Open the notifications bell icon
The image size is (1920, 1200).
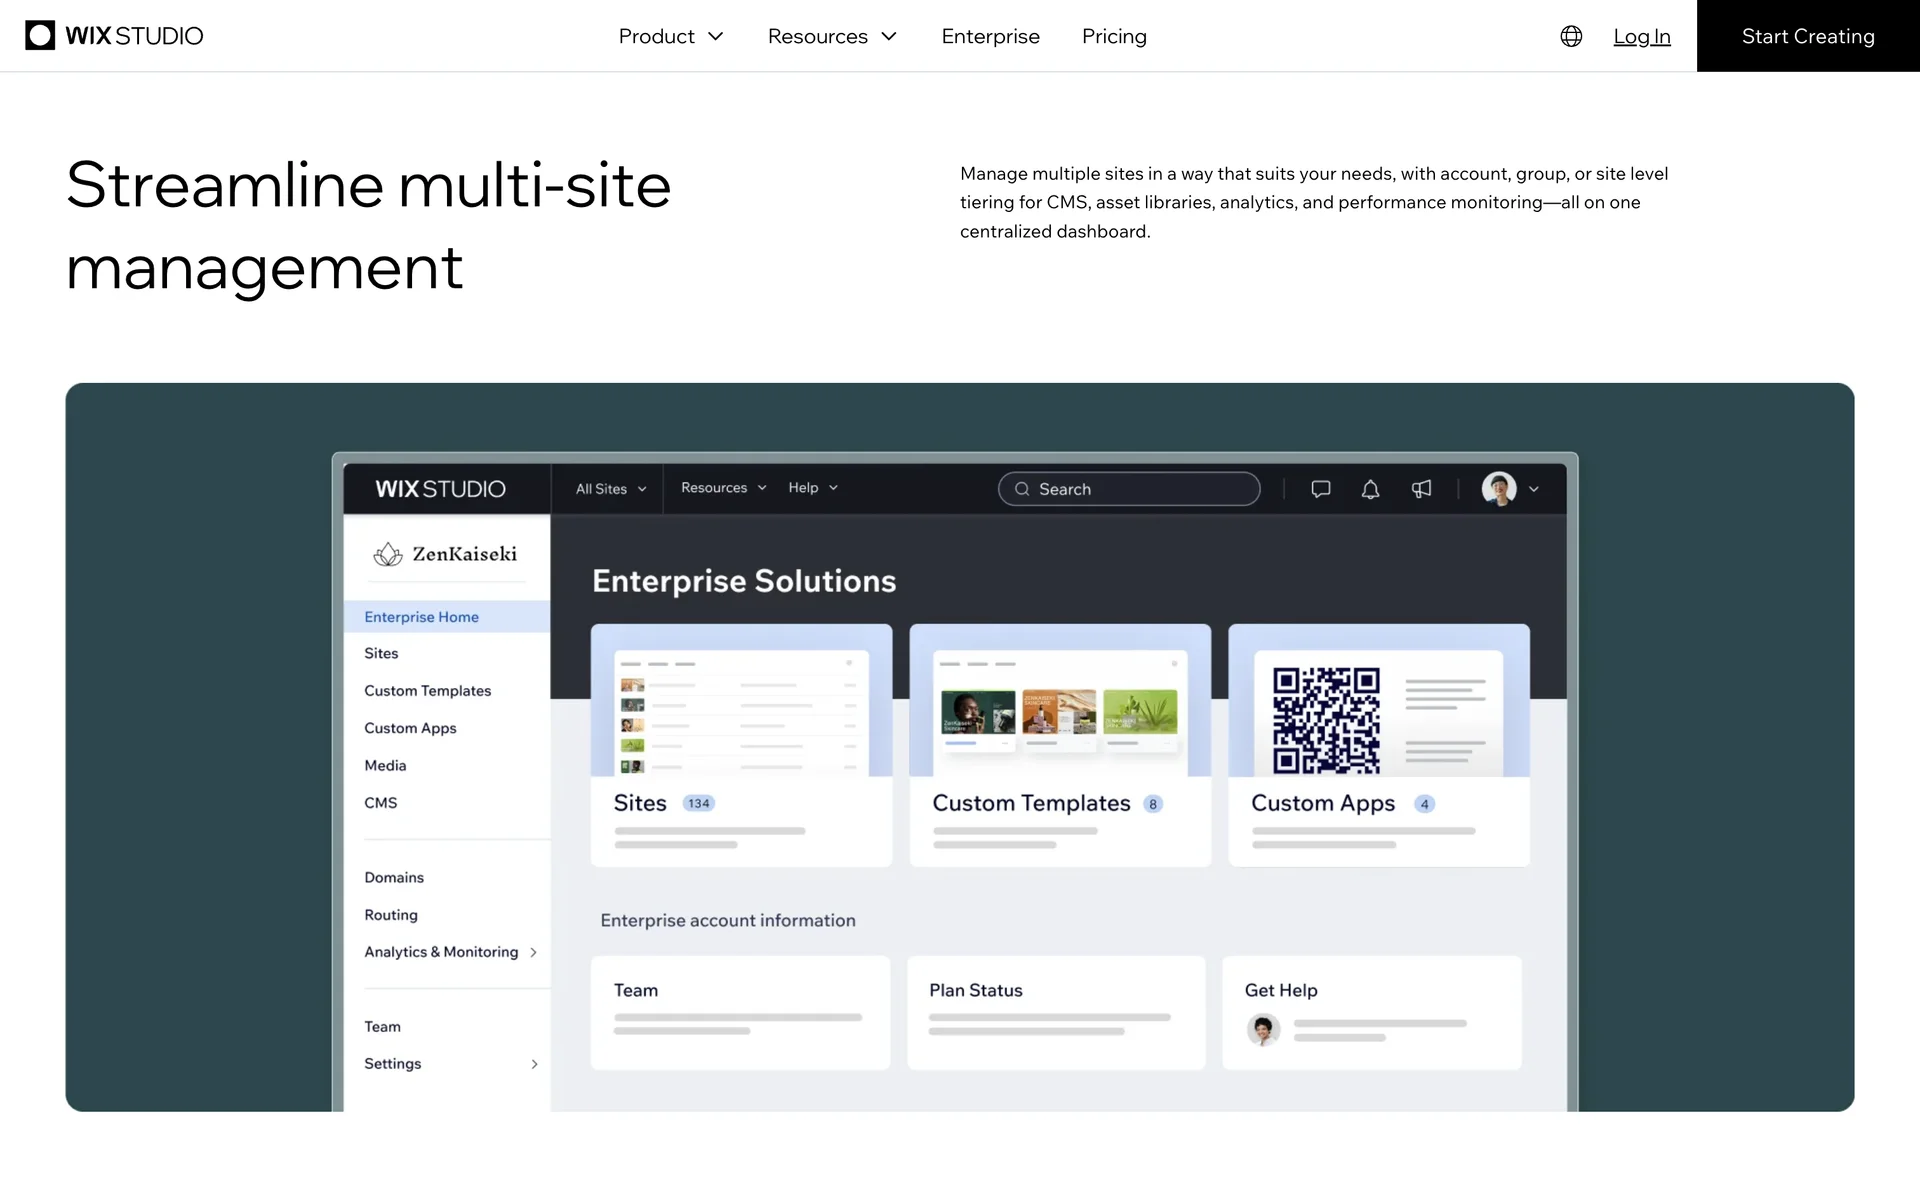[1370, 489]
